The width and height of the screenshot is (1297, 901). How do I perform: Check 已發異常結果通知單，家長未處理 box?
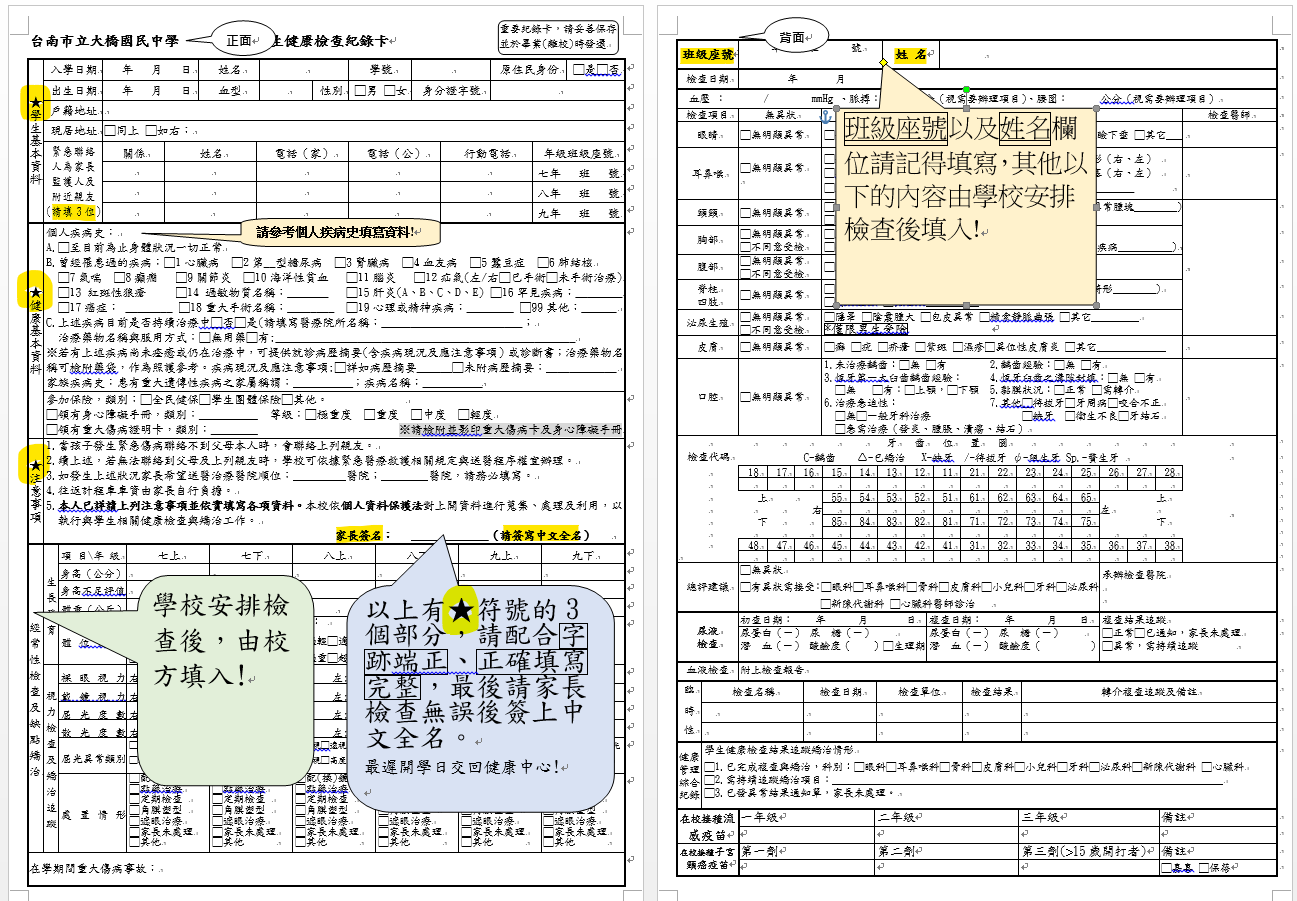click(x=711, y=794)
